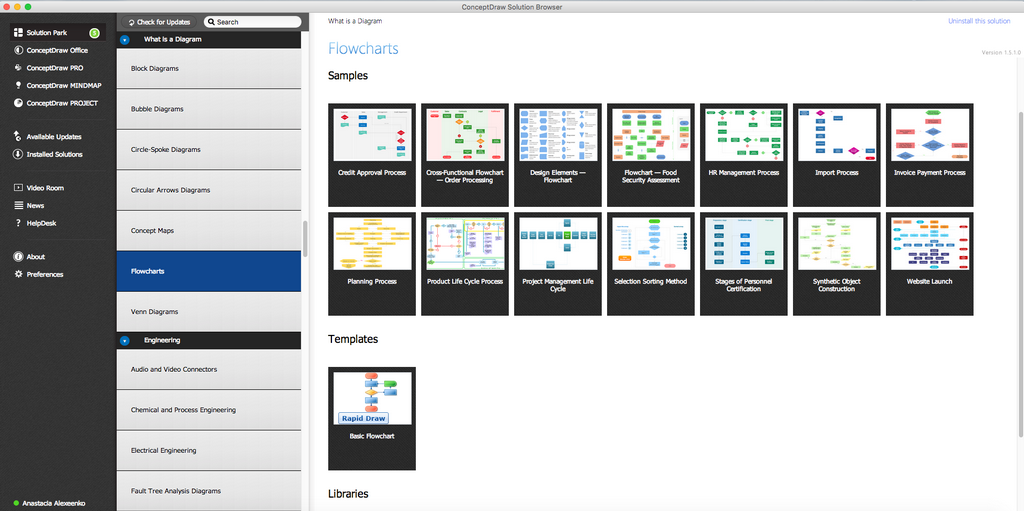
Task: Open Product Life Cycle Process sample
Action: coord(465,264)
